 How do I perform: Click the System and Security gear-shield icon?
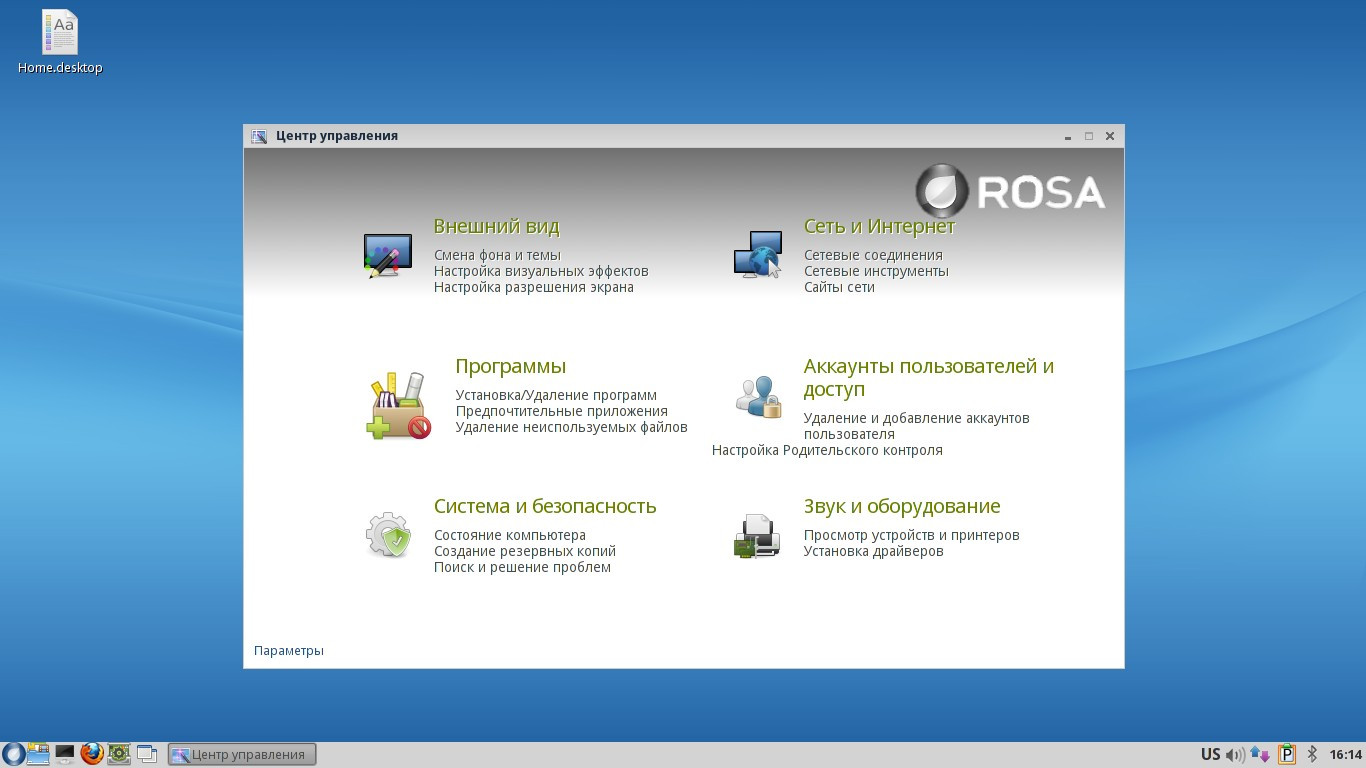pyautogui.click(x=387, y=535)
